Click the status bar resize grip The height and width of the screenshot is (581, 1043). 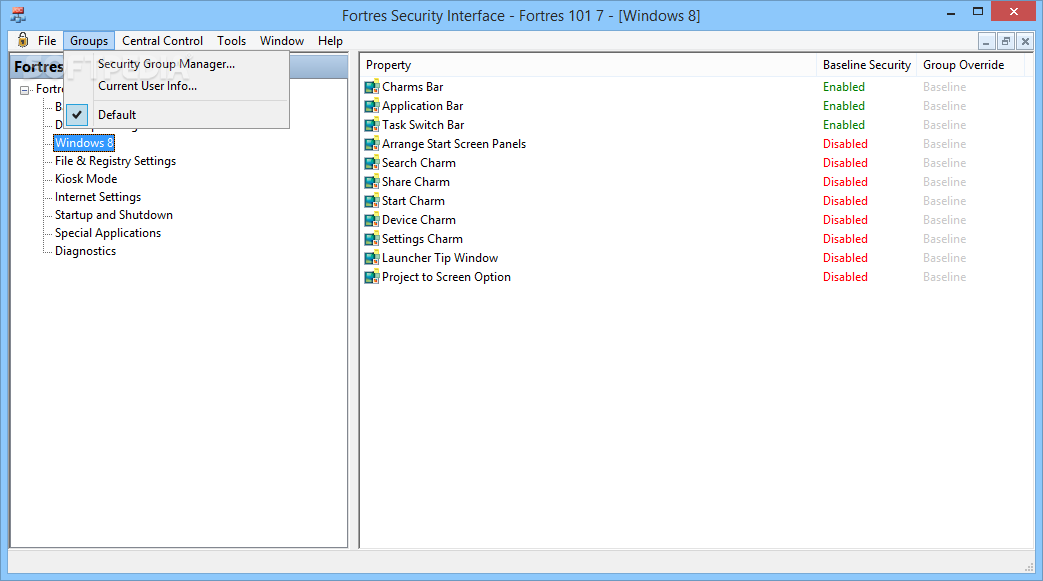tap(1029, 566)
